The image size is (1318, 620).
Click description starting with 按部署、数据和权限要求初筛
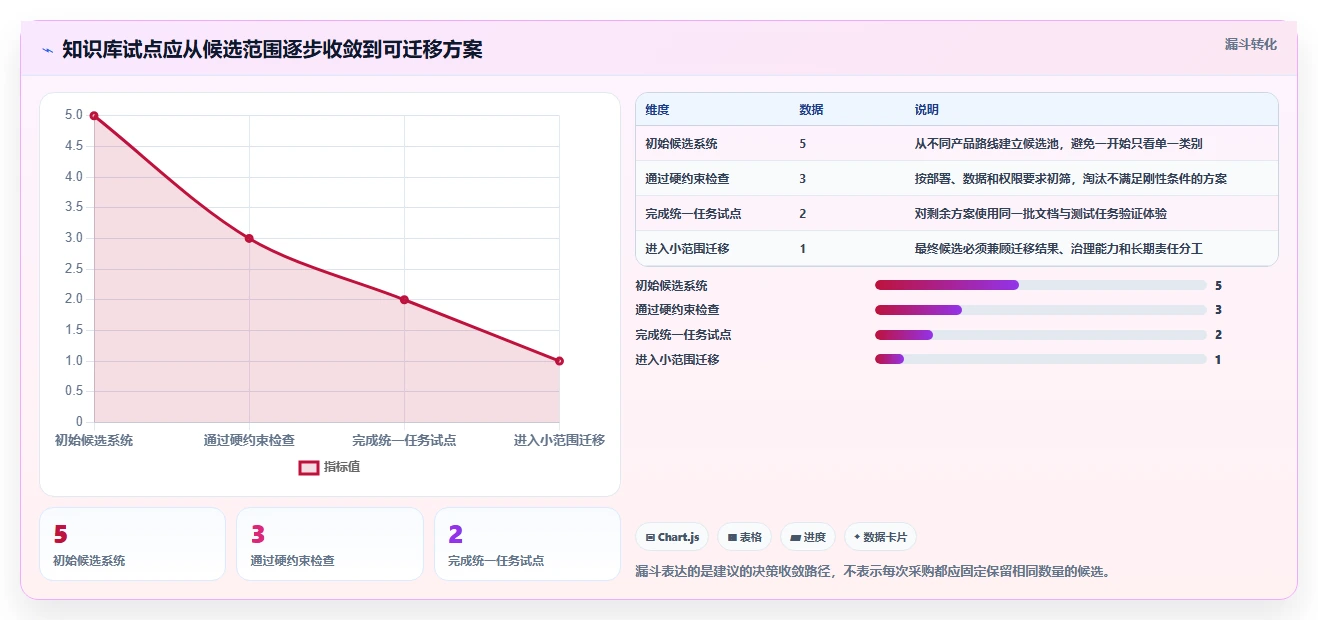[1070, 179]
